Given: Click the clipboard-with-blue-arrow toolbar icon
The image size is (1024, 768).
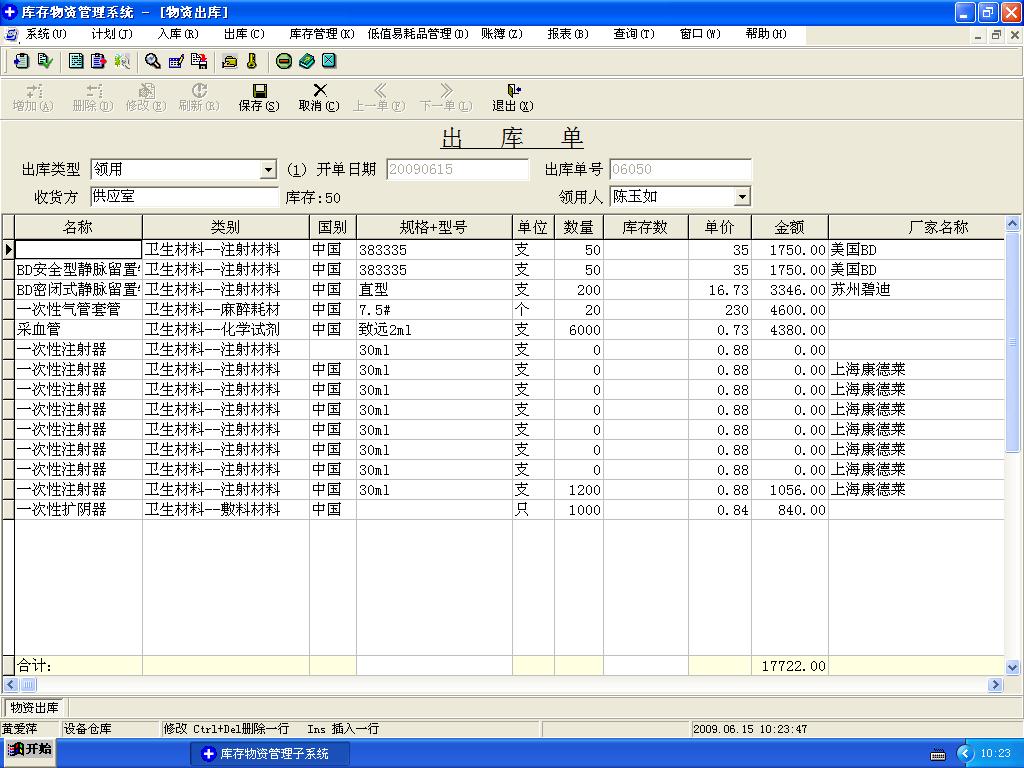Looking at the screenshot, I should (x=21, y=61).
